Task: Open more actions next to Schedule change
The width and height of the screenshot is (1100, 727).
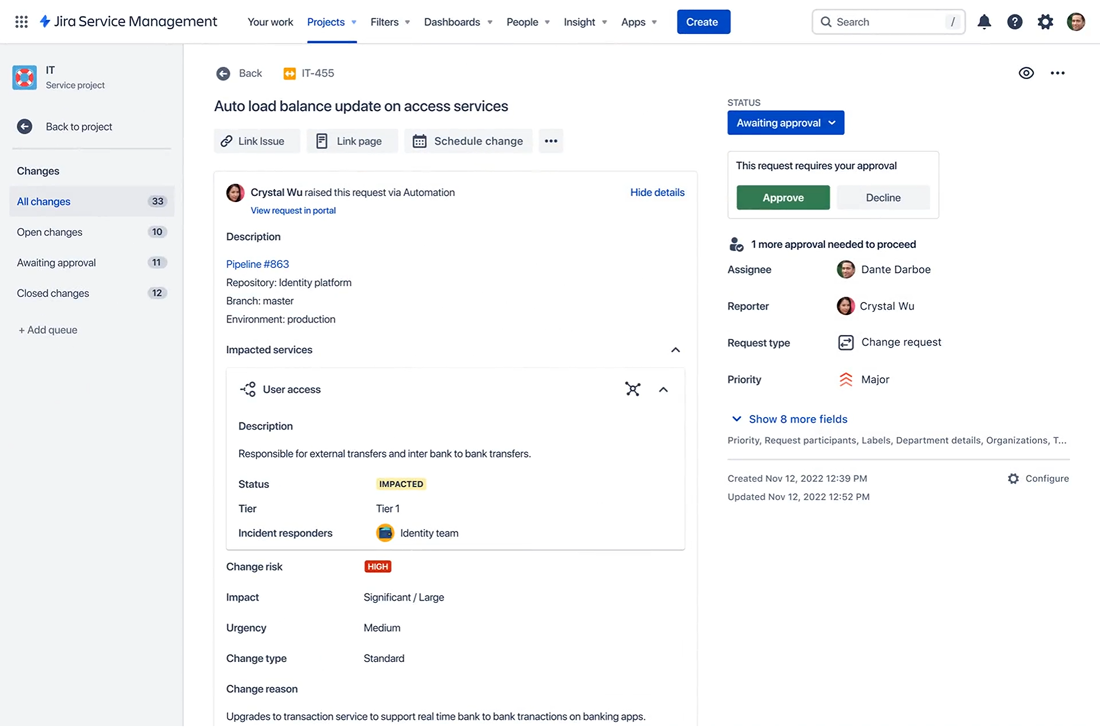Action: click(x=551, y=141)
